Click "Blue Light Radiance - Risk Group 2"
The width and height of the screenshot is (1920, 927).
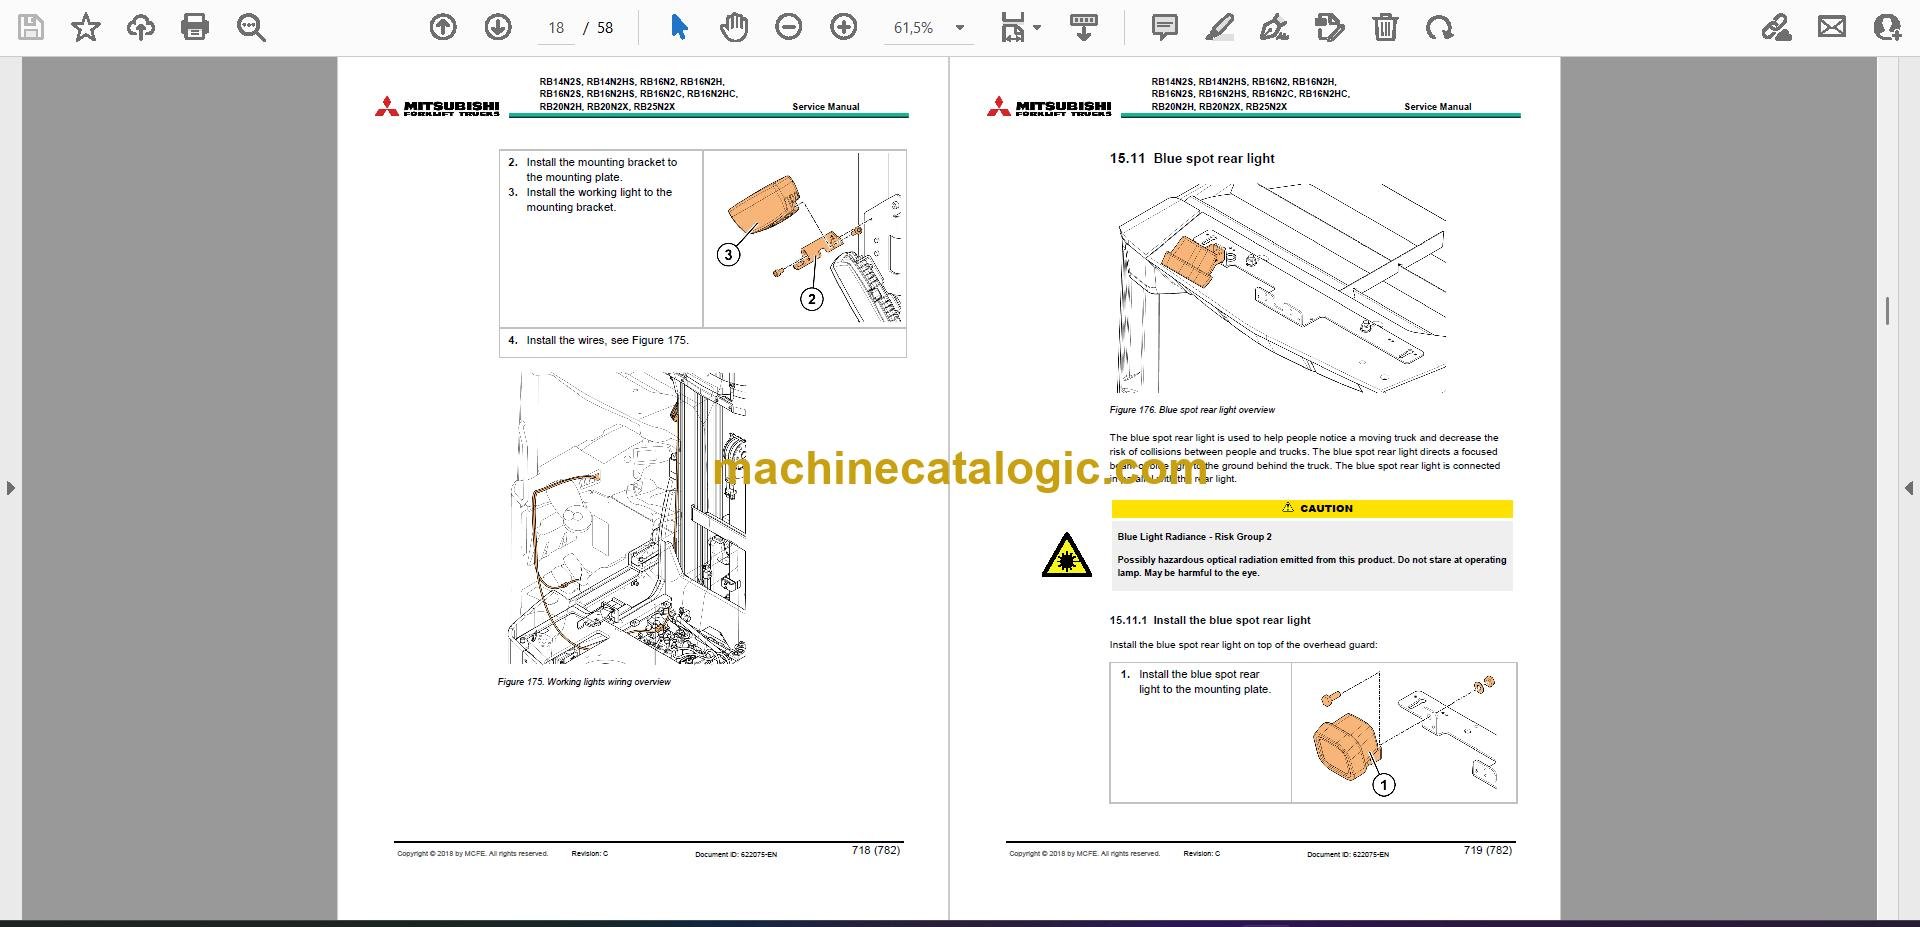1195,537
